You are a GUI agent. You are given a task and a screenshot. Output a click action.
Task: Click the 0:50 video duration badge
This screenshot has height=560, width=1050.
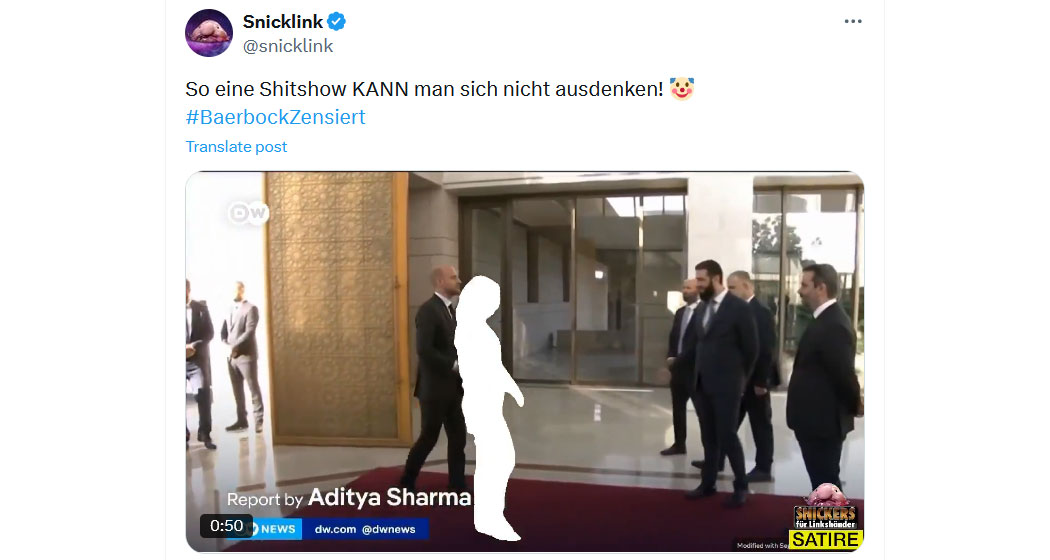coord(226,526)
